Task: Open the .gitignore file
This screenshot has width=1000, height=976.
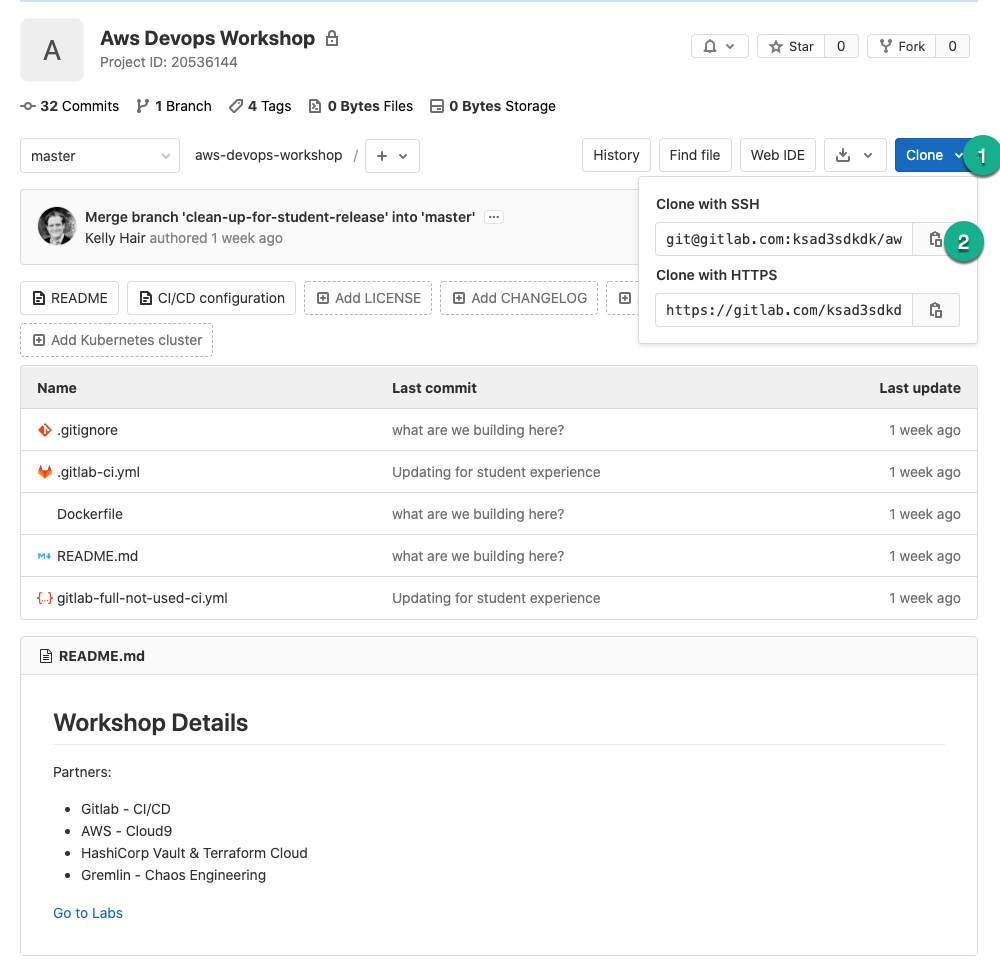Action: click(x=87, y=430)
